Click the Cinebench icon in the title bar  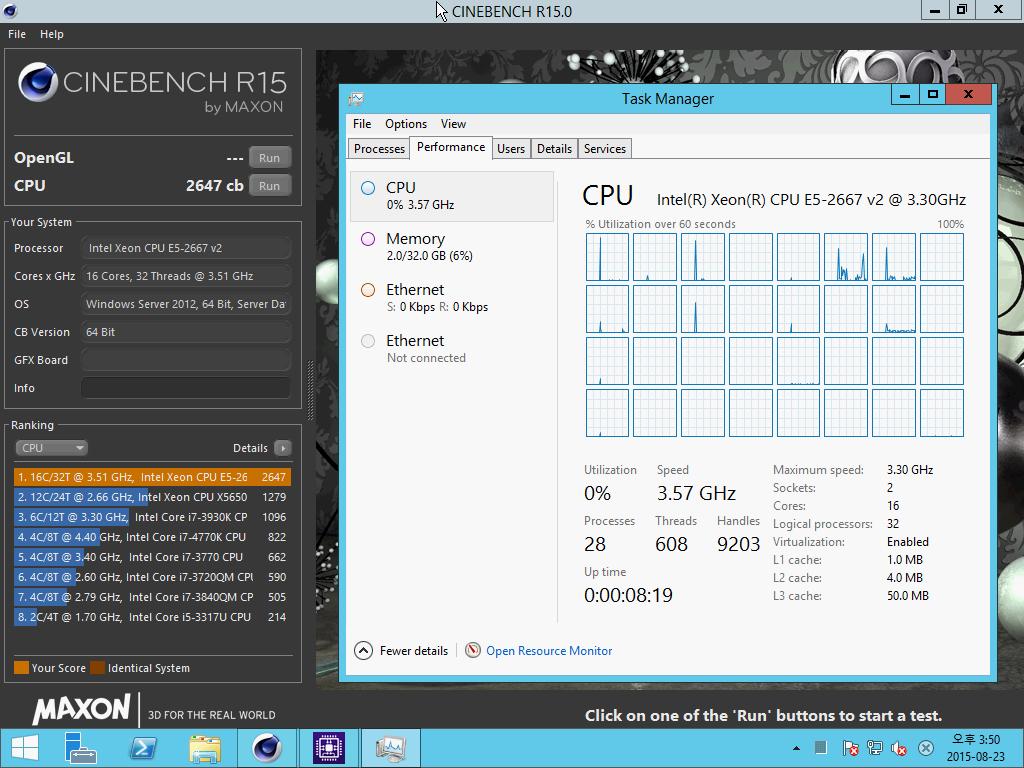[x=9, y=10]
